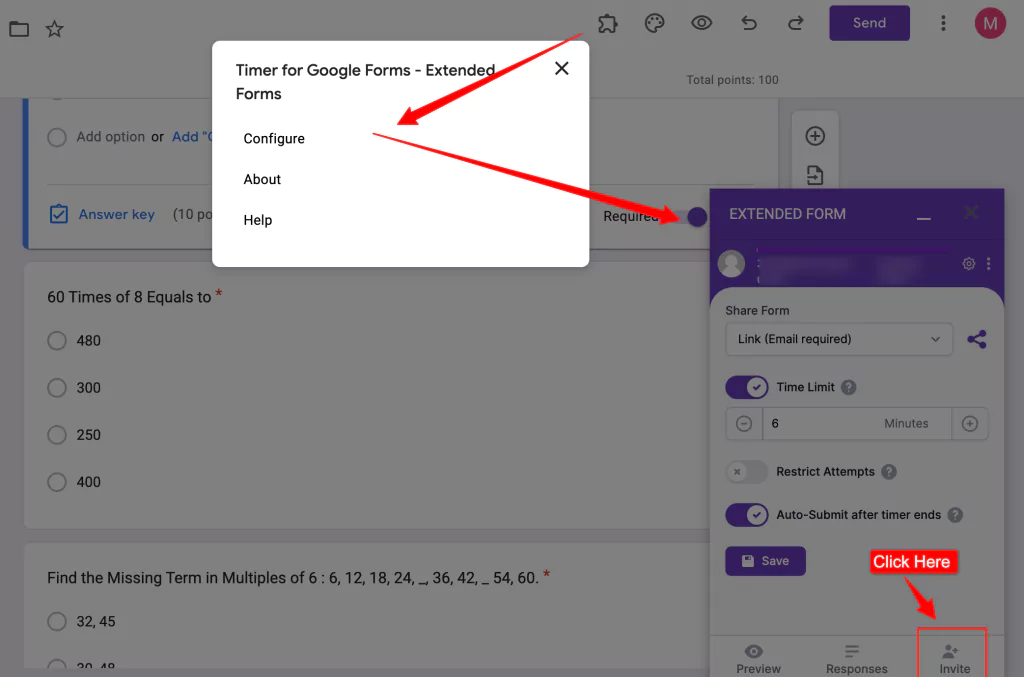
Task: Click the redo arrow icon
Action: (795, 22)
